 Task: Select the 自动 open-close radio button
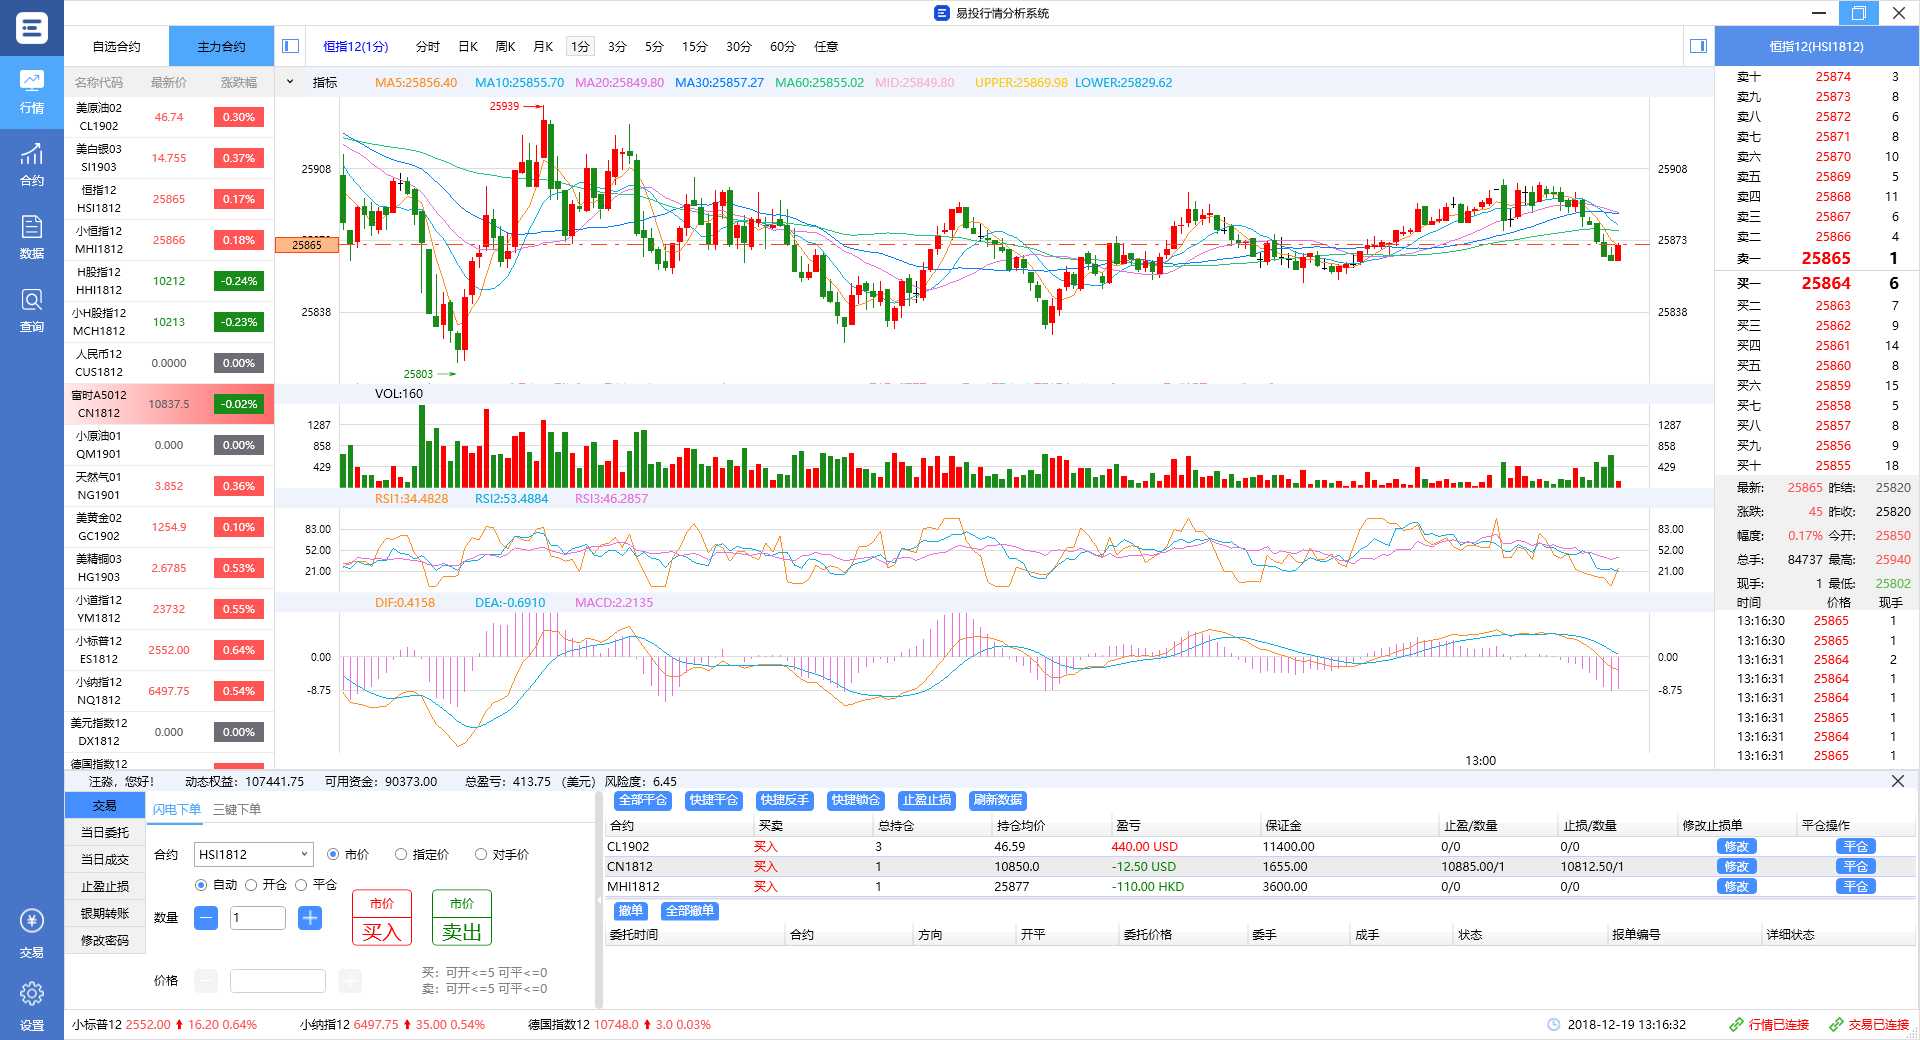(x=201, y=885)
